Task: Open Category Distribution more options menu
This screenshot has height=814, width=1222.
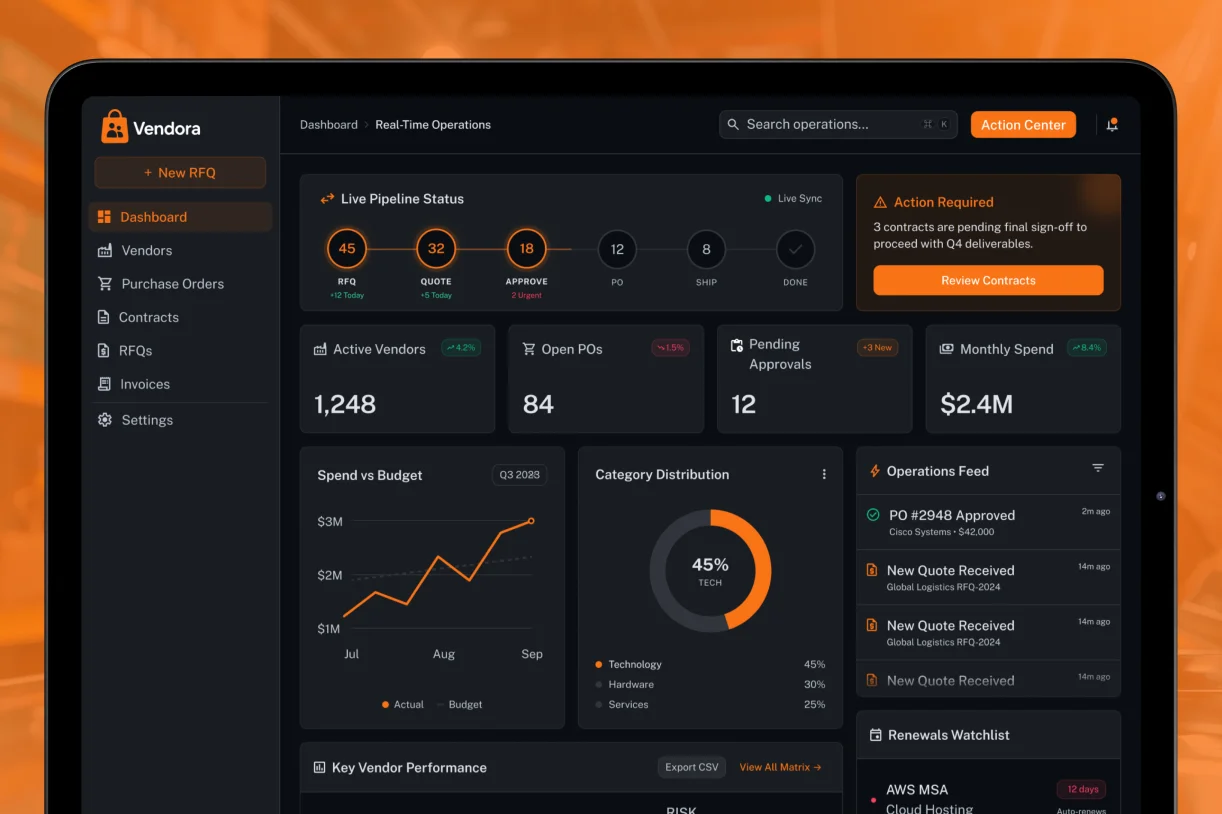Action: pyautogui.click(x=824, y=474)
